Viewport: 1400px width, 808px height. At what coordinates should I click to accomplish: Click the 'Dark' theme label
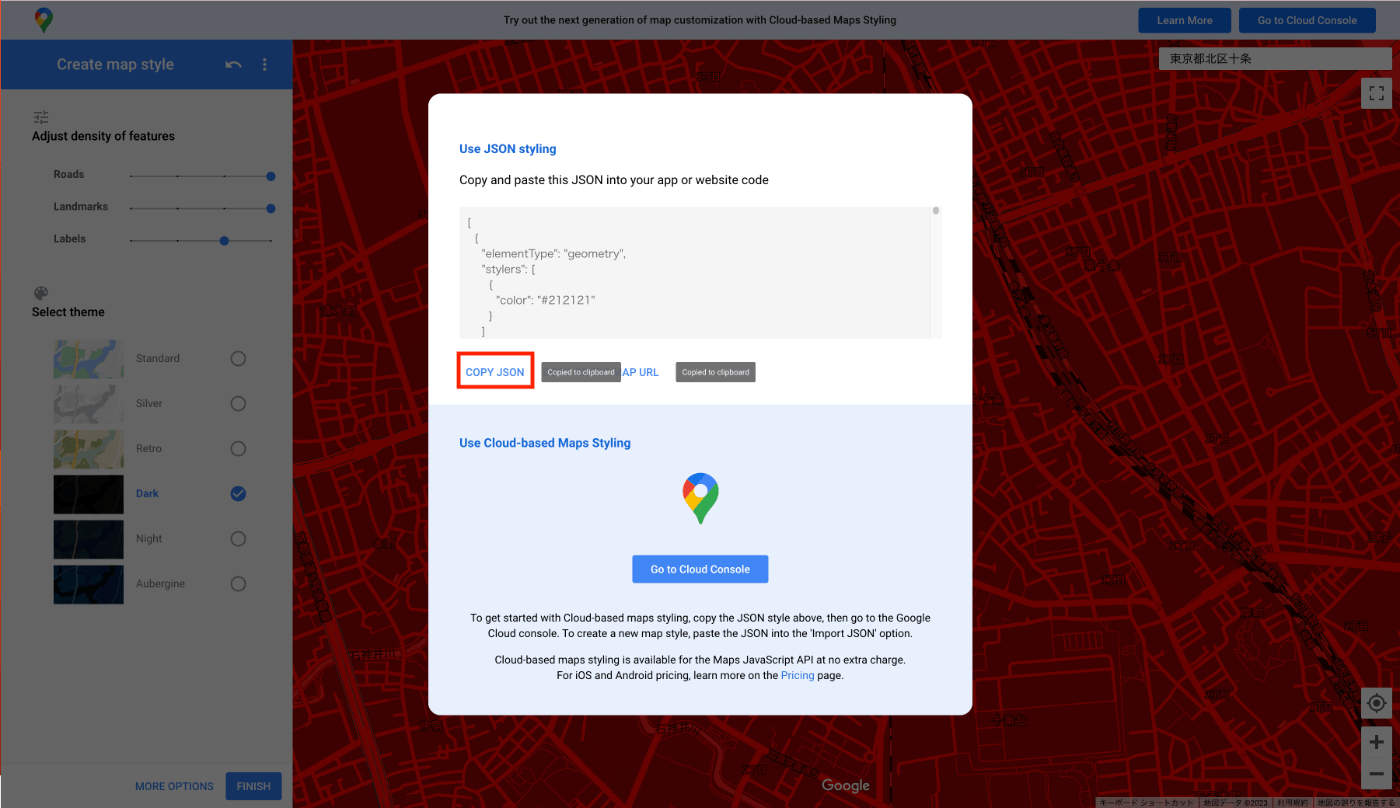[x=148, y=493]
